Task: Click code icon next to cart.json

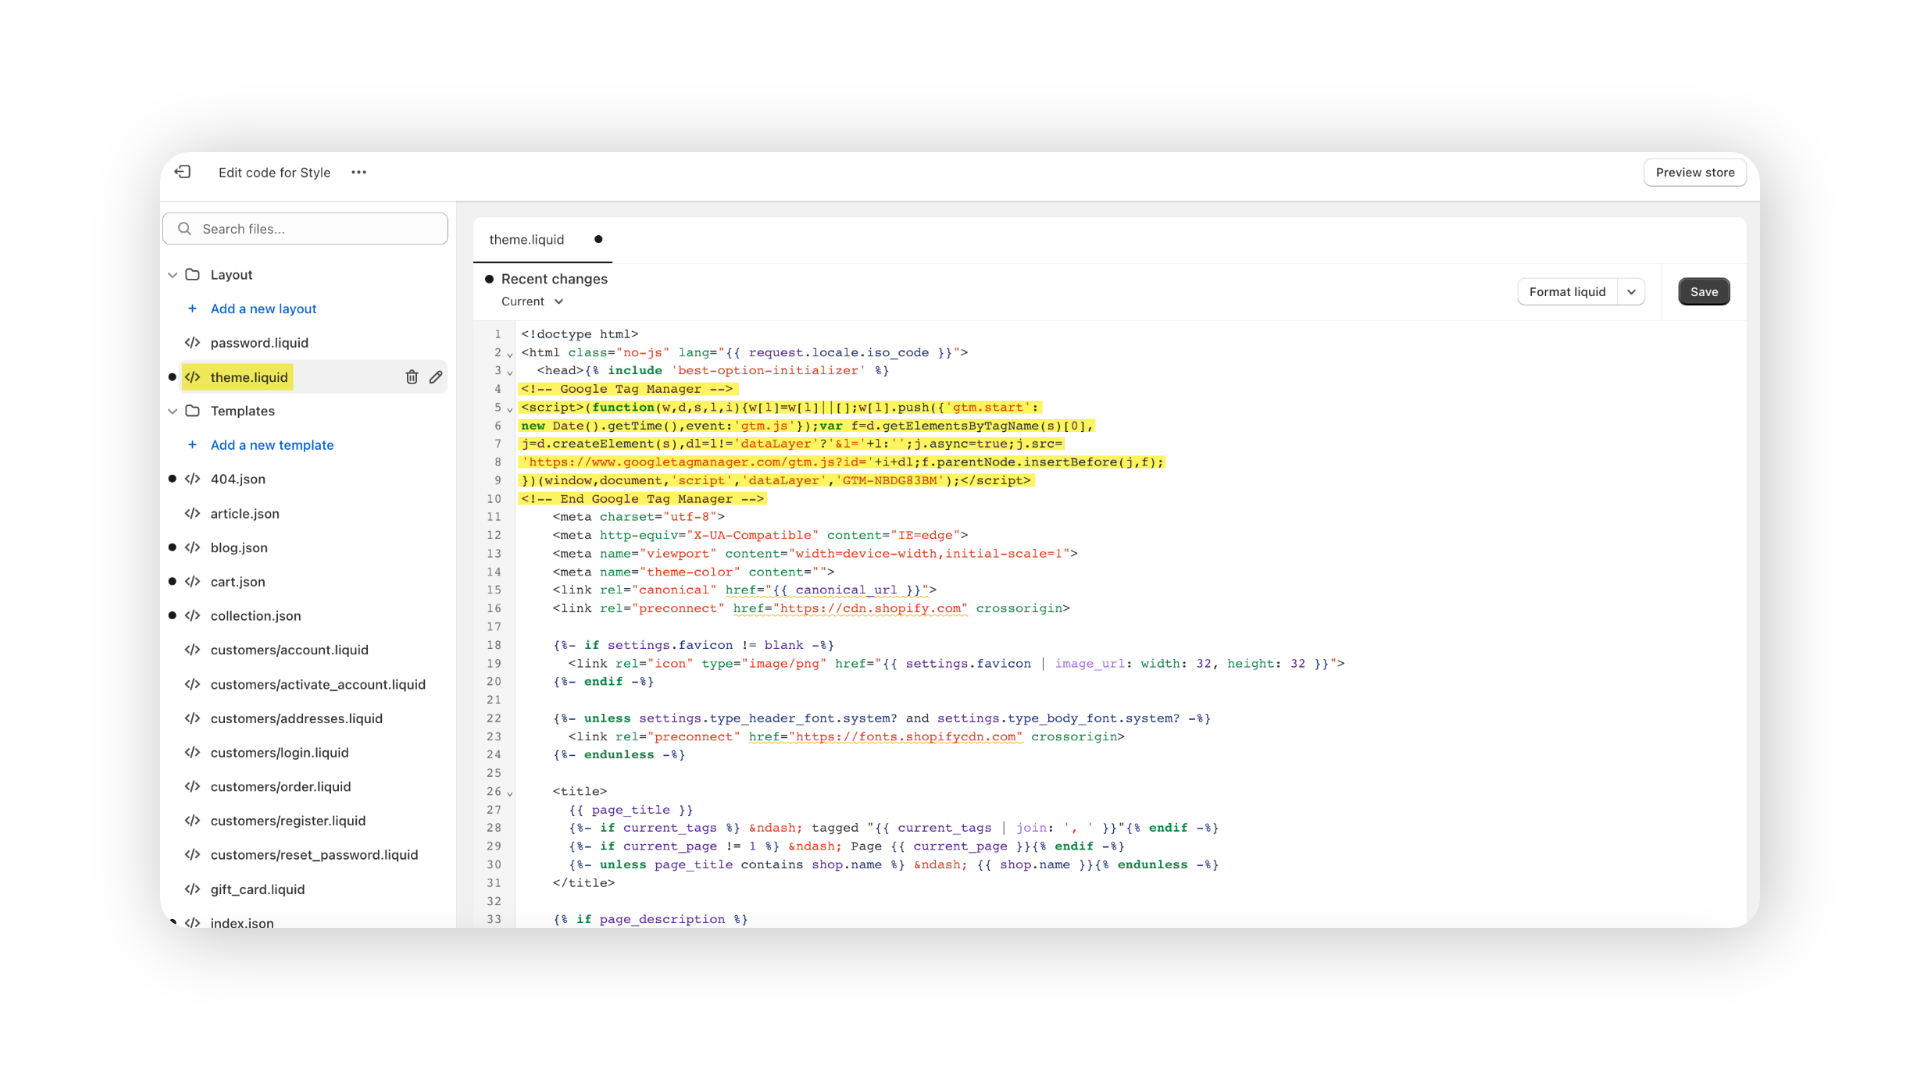Action: [x=192, y=582]
